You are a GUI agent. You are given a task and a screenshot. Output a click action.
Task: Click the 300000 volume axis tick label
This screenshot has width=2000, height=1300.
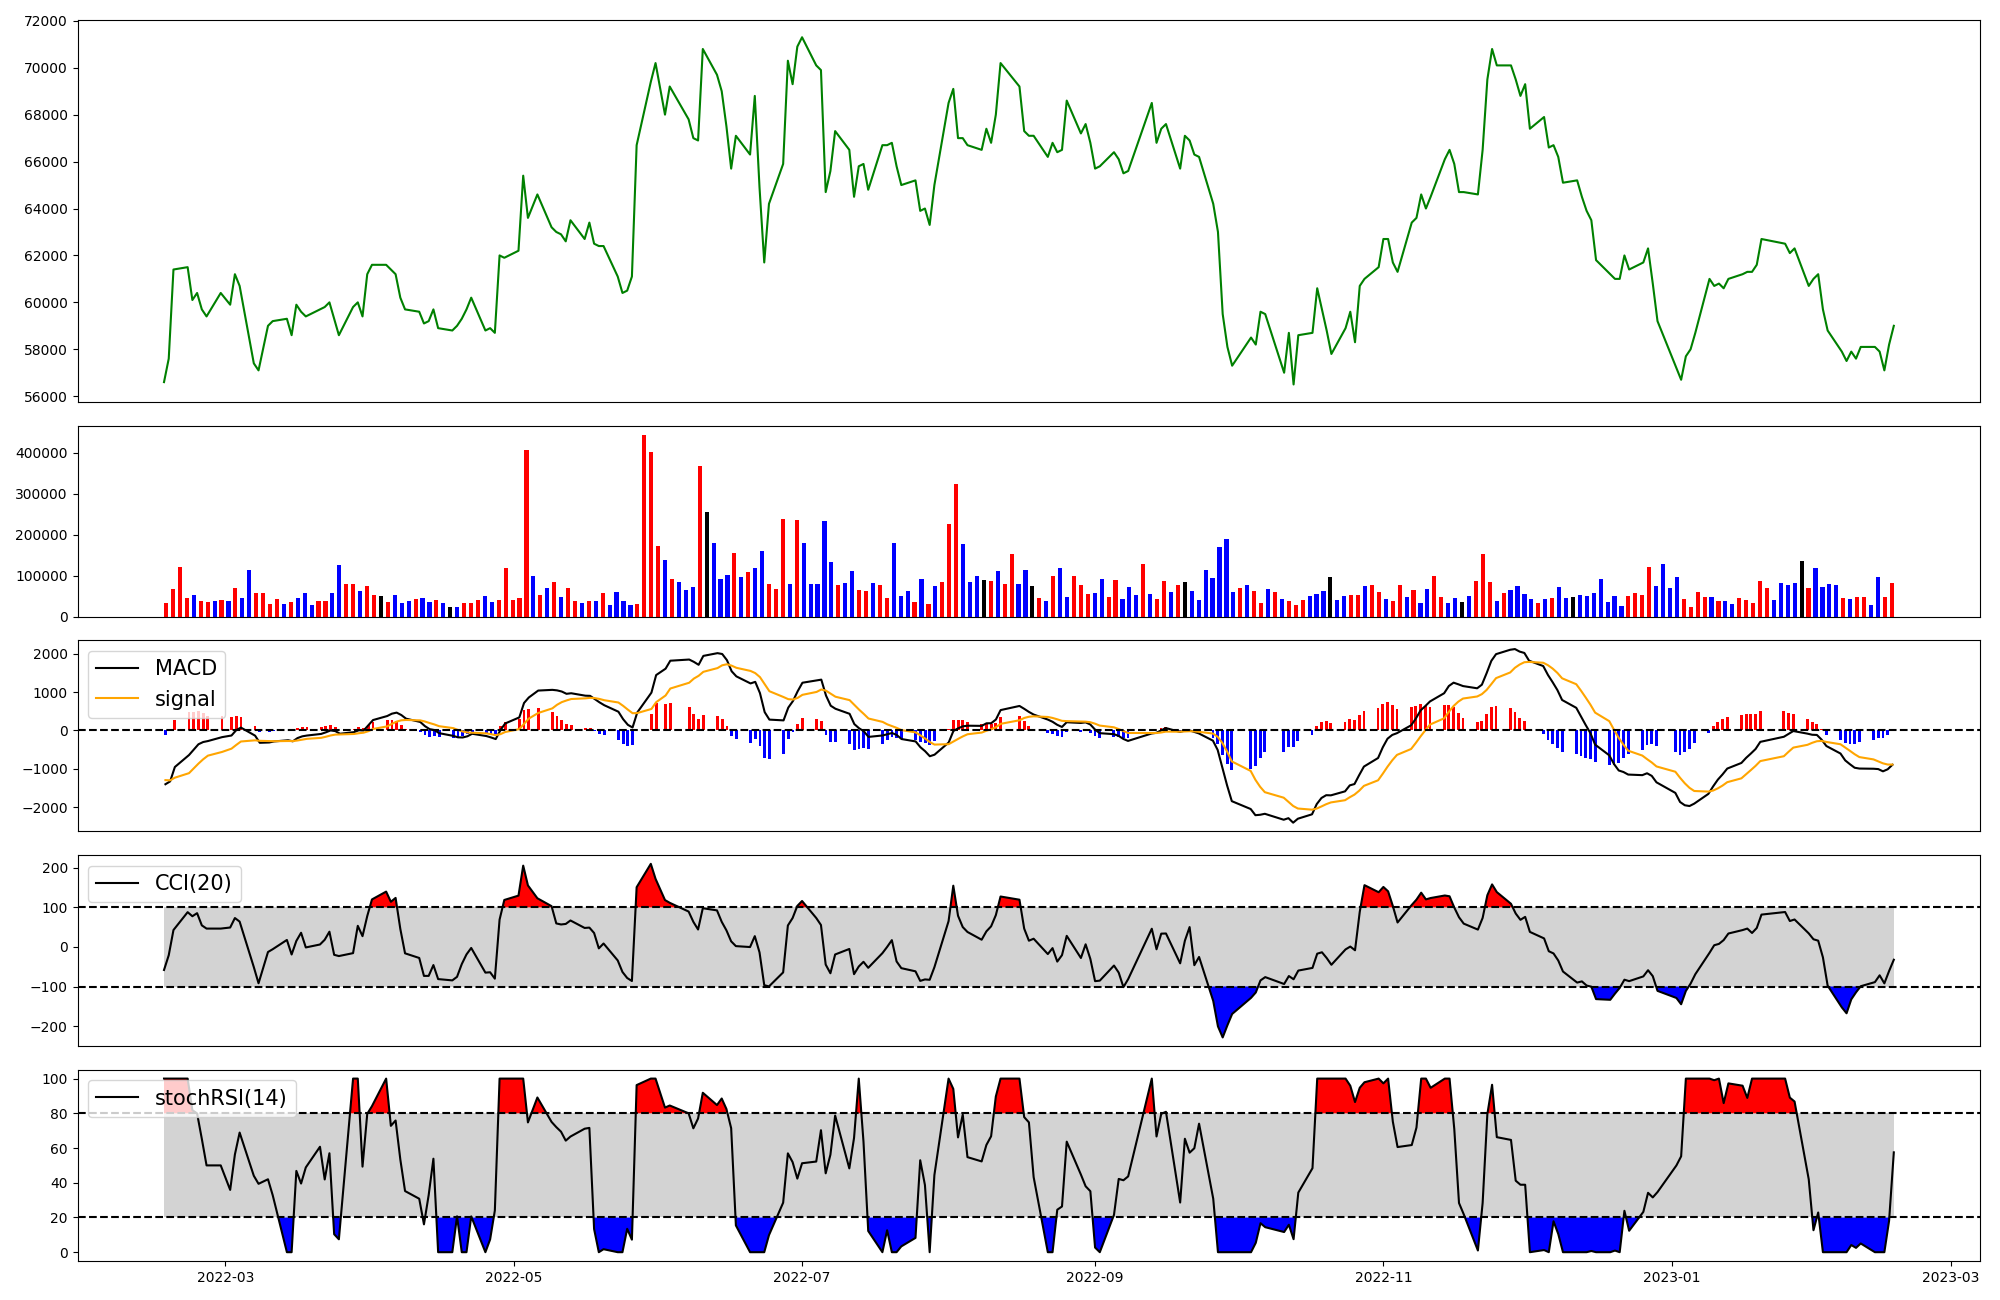[x=40, y=494]
